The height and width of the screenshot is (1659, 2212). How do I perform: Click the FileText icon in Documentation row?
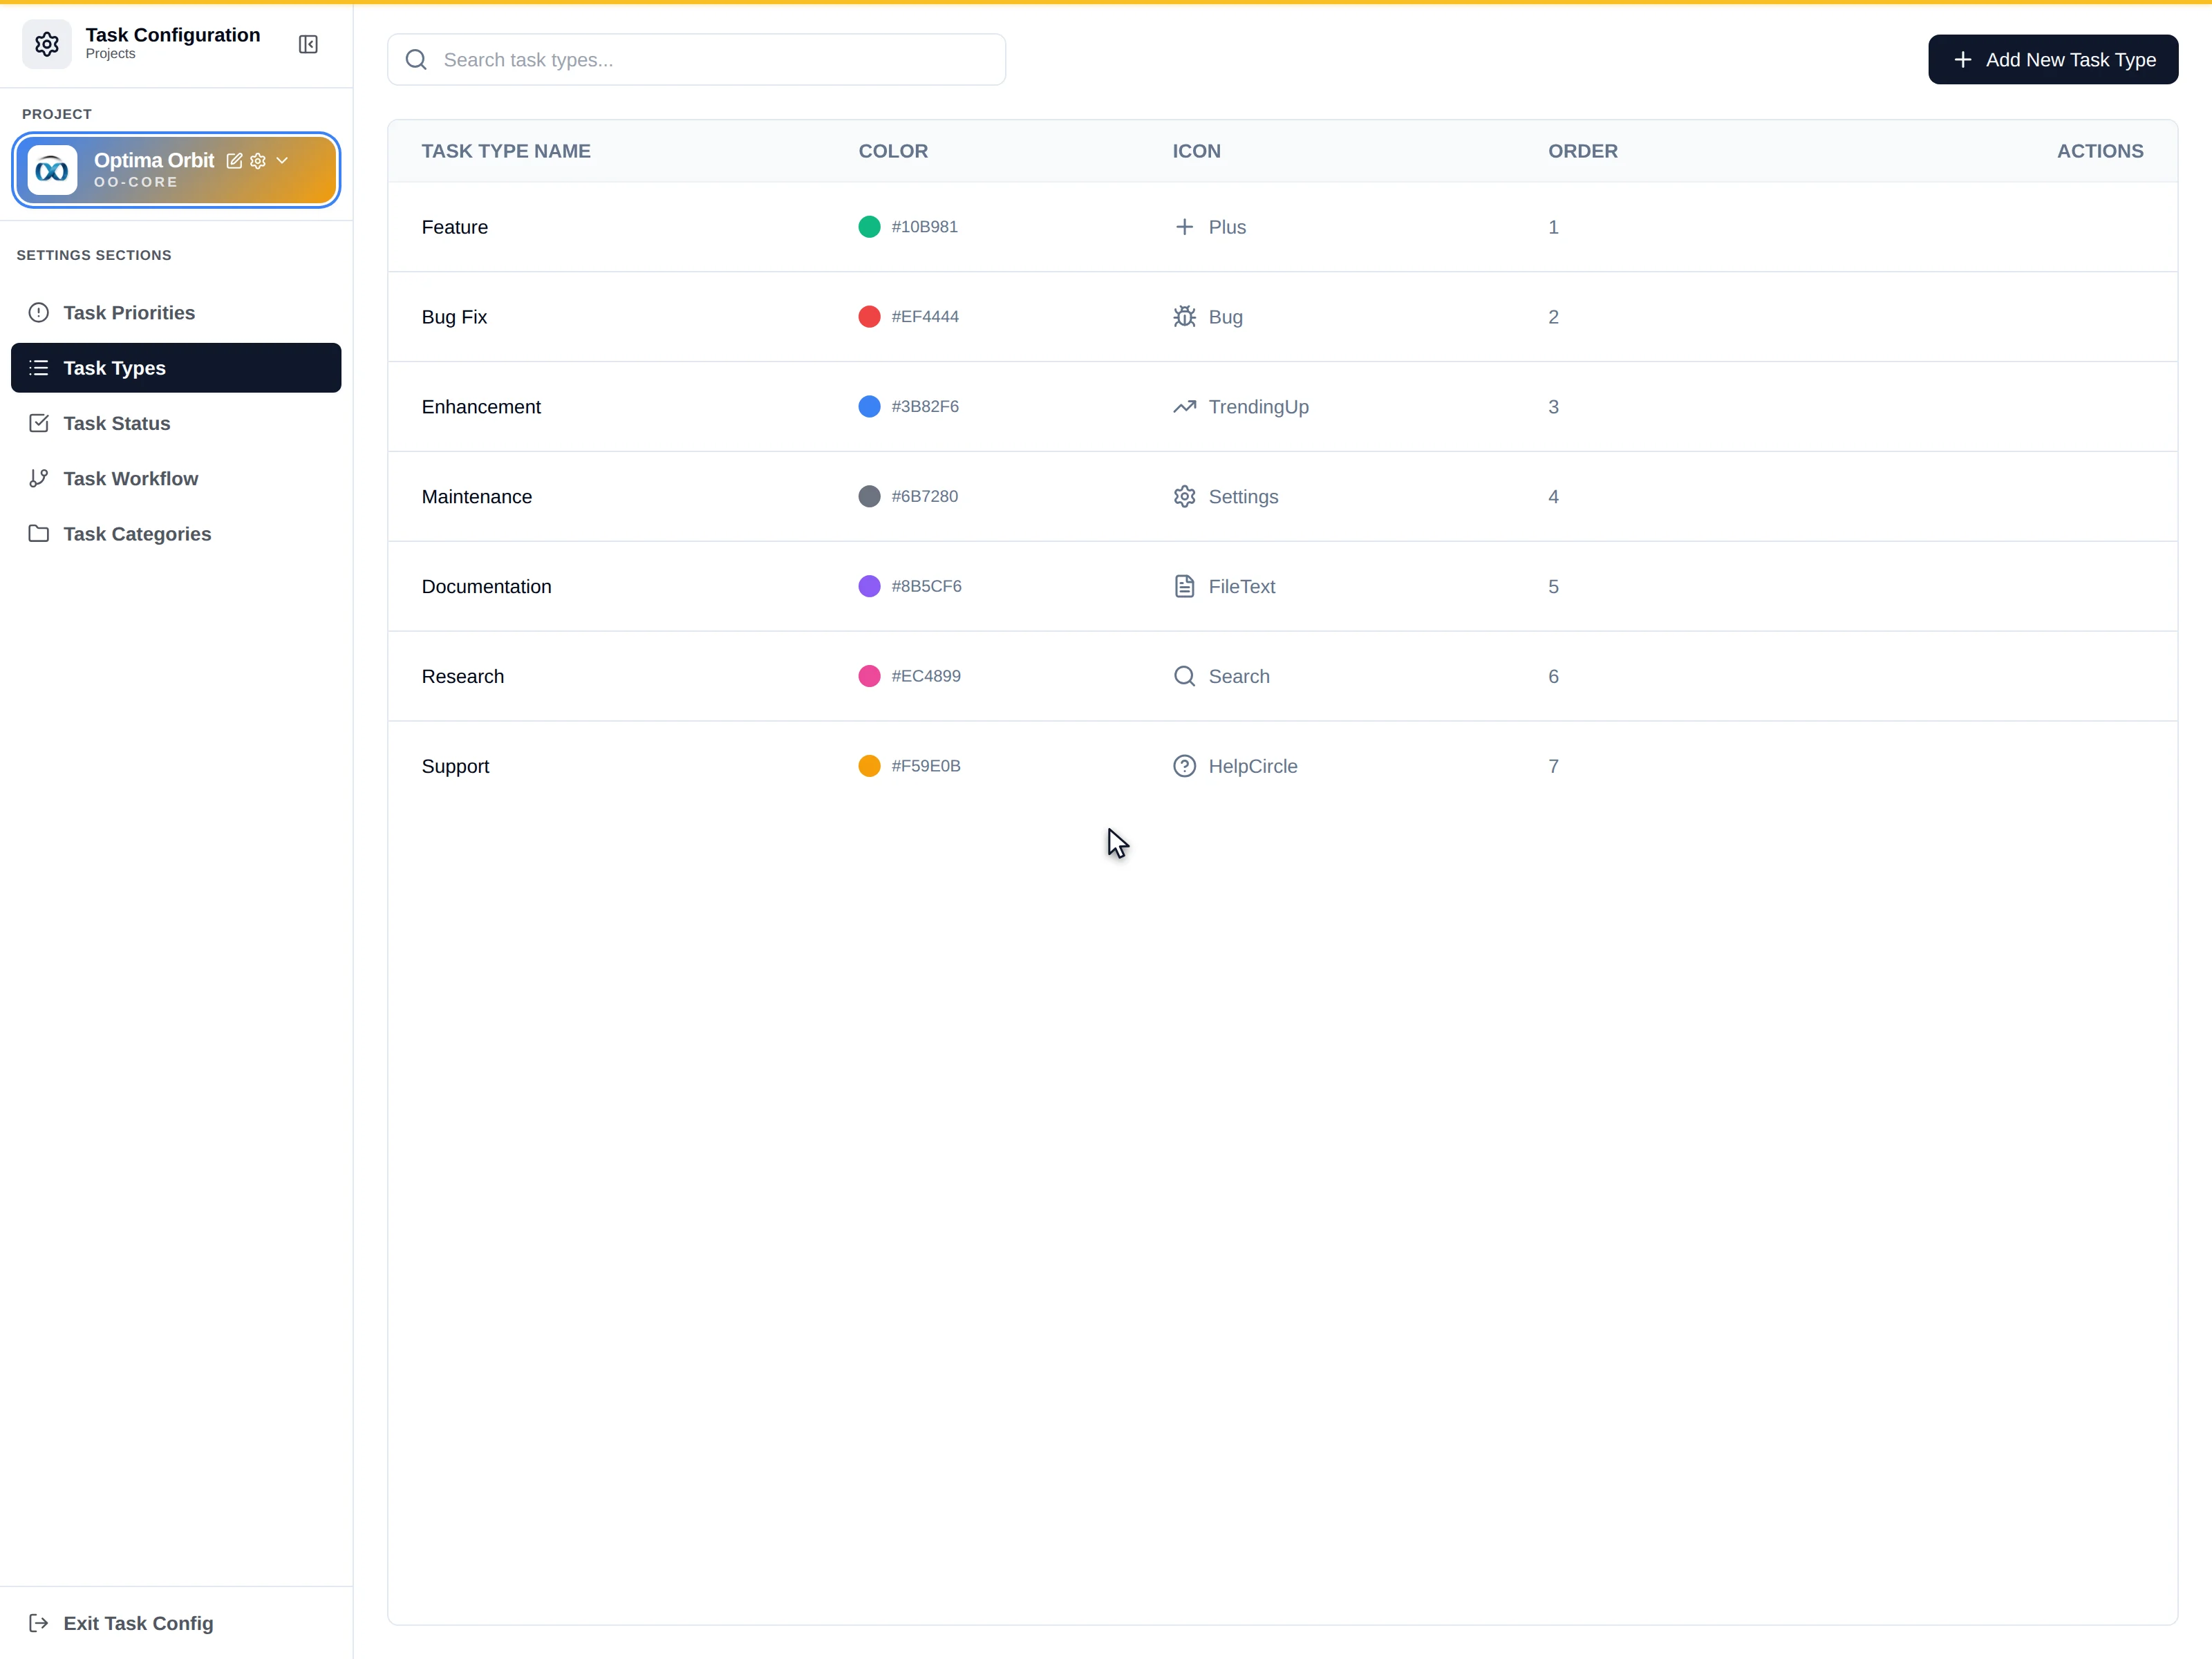(1184, 587)
